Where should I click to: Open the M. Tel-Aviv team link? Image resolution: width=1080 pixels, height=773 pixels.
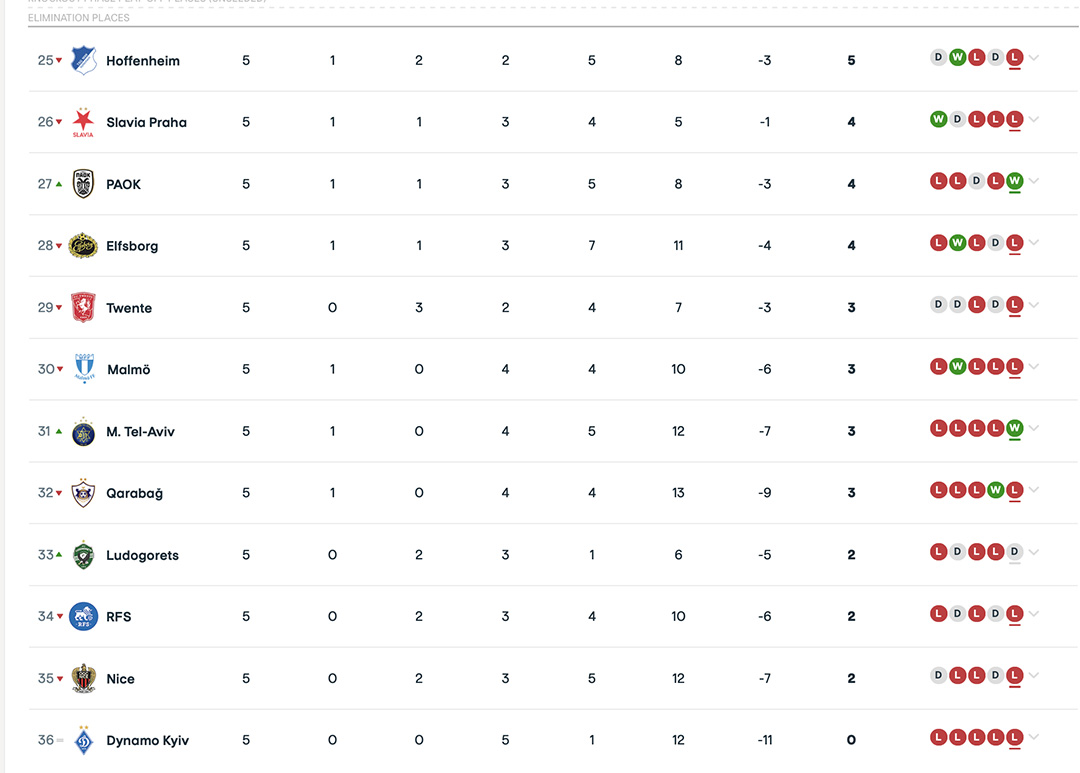141,431
